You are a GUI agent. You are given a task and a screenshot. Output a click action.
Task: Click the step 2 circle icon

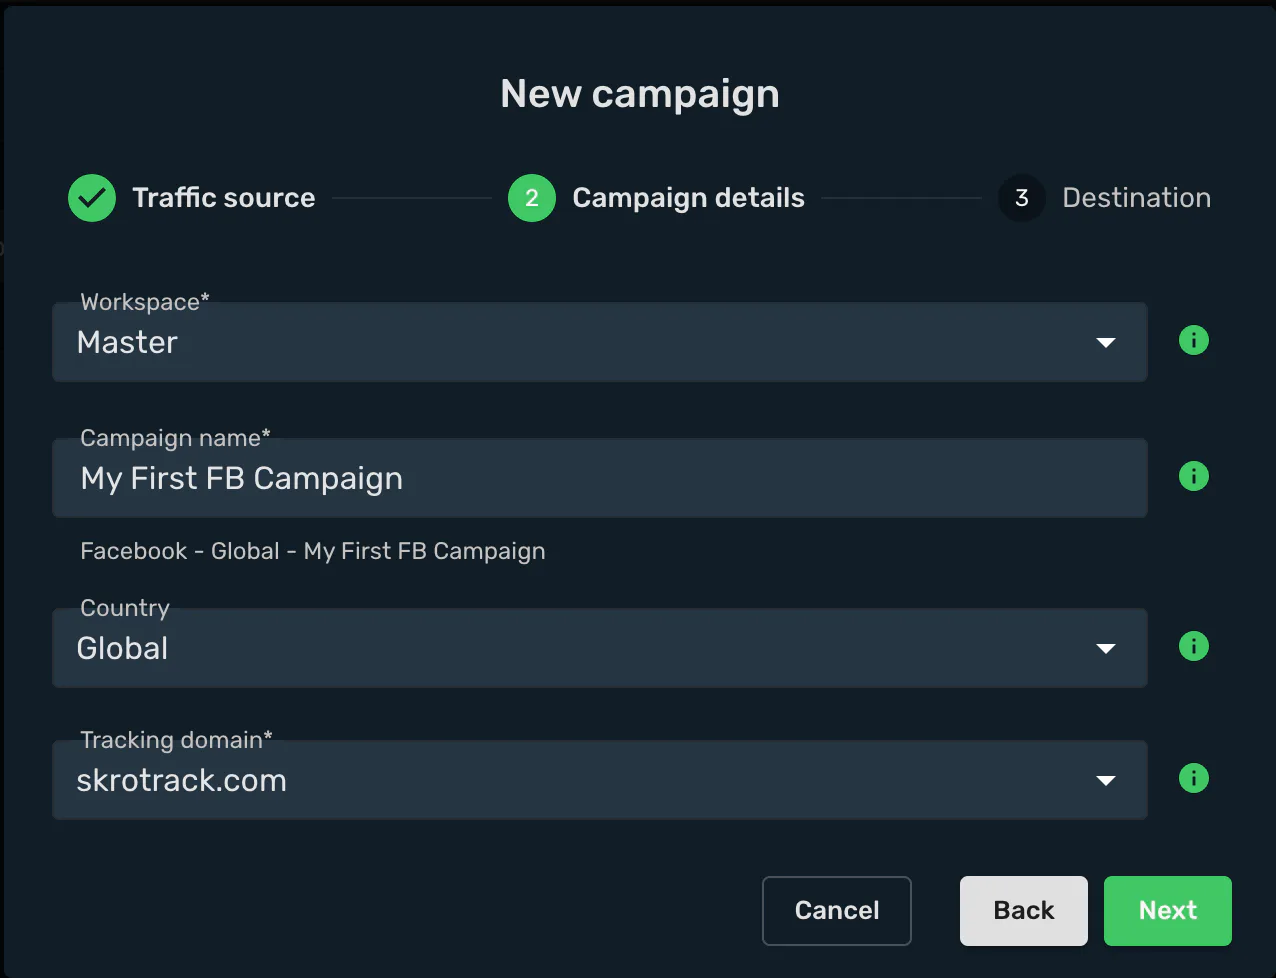coord(532,198)
